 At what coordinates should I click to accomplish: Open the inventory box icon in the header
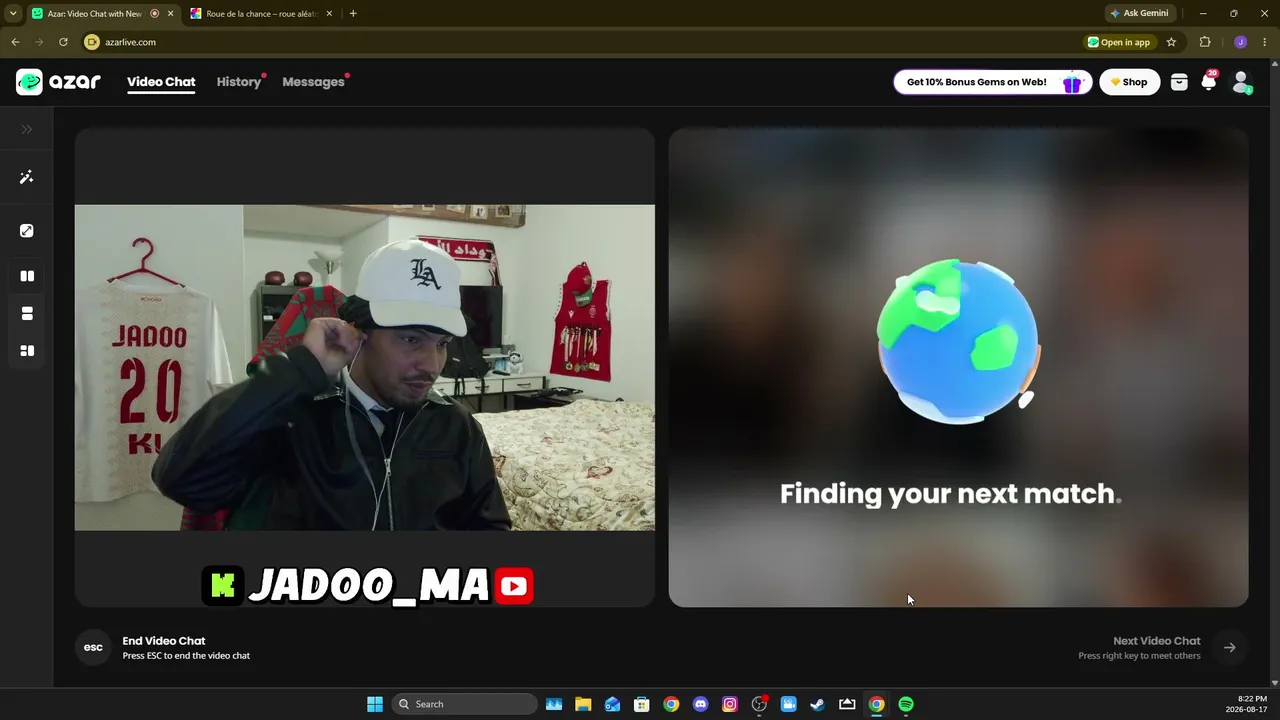[1179, 82]
